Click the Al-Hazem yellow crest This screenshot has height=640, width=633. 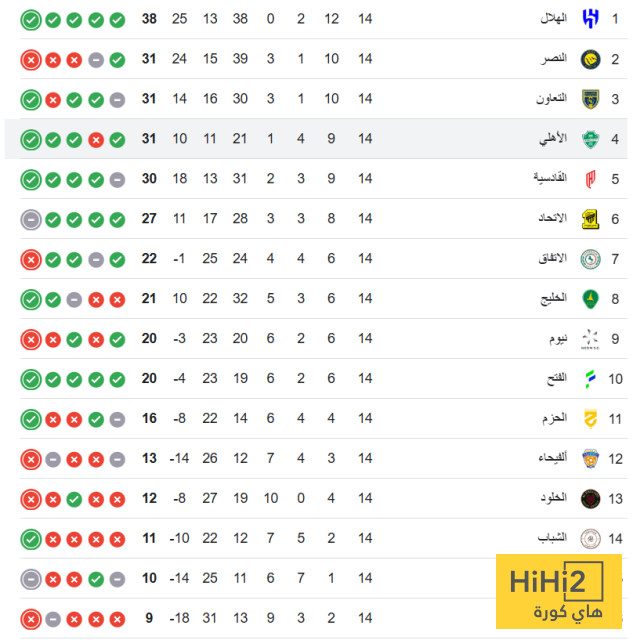coord(590,419)
